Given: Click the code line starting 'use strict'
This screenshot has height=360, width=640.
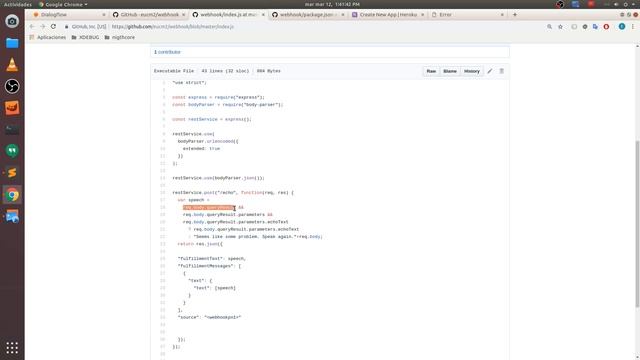Looking at the screenshot, I should pos(189,82).
